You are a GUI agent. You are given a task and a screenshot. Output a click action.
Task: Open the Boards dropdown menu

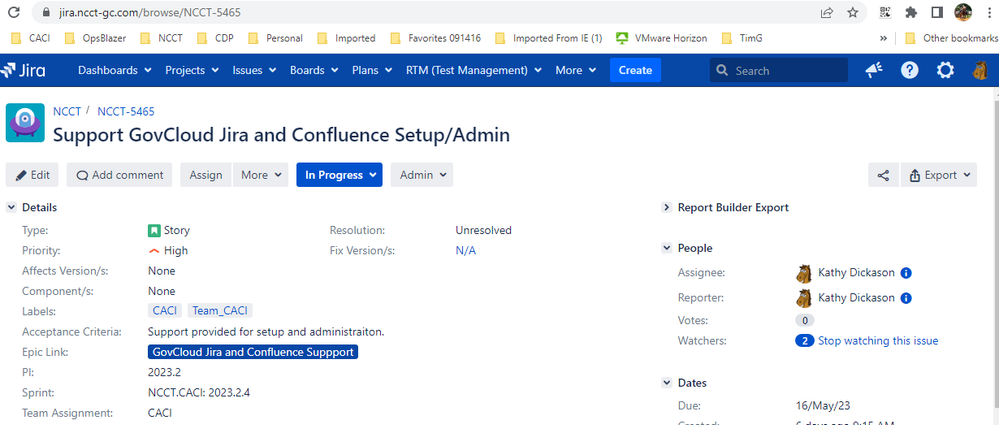[313, 70]
